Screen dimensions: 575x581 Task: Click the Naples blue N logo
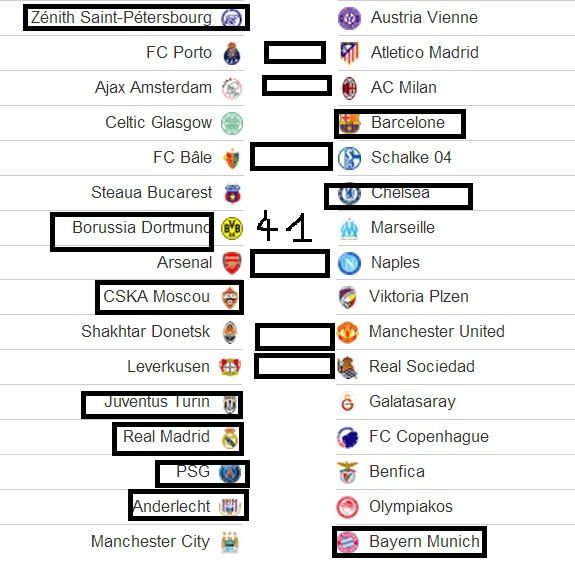[x=349, y=263]
